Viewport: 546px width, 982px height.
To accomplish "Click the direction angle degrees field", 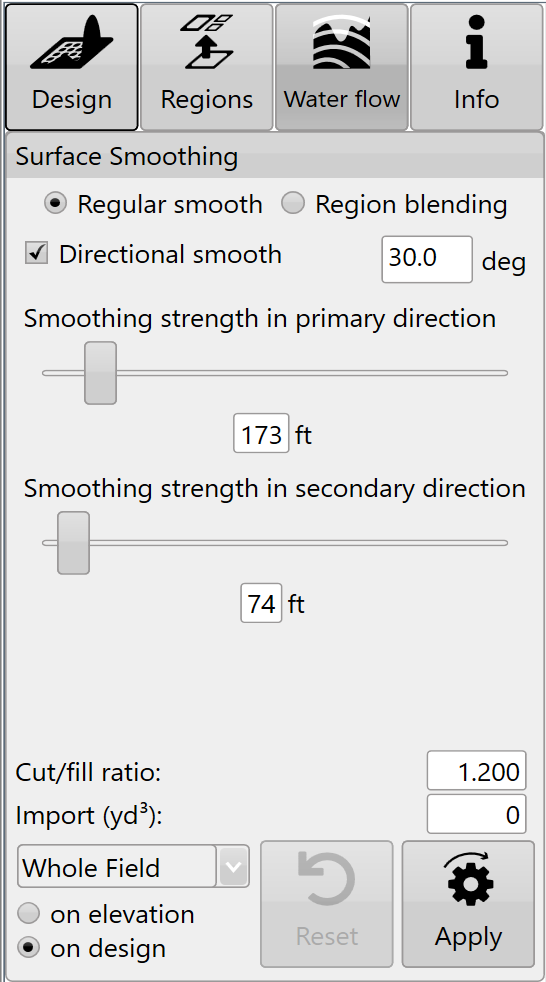I will pyautogui.click(x=427, y=259).
